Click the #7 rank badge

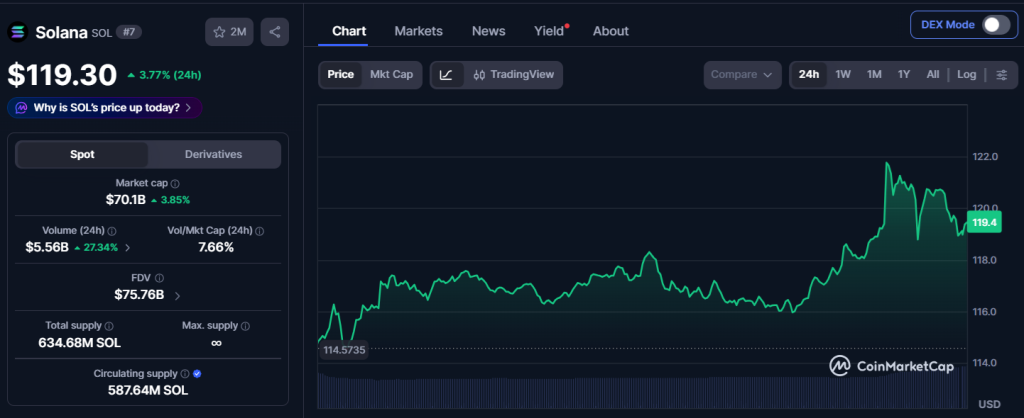[129, 31]
